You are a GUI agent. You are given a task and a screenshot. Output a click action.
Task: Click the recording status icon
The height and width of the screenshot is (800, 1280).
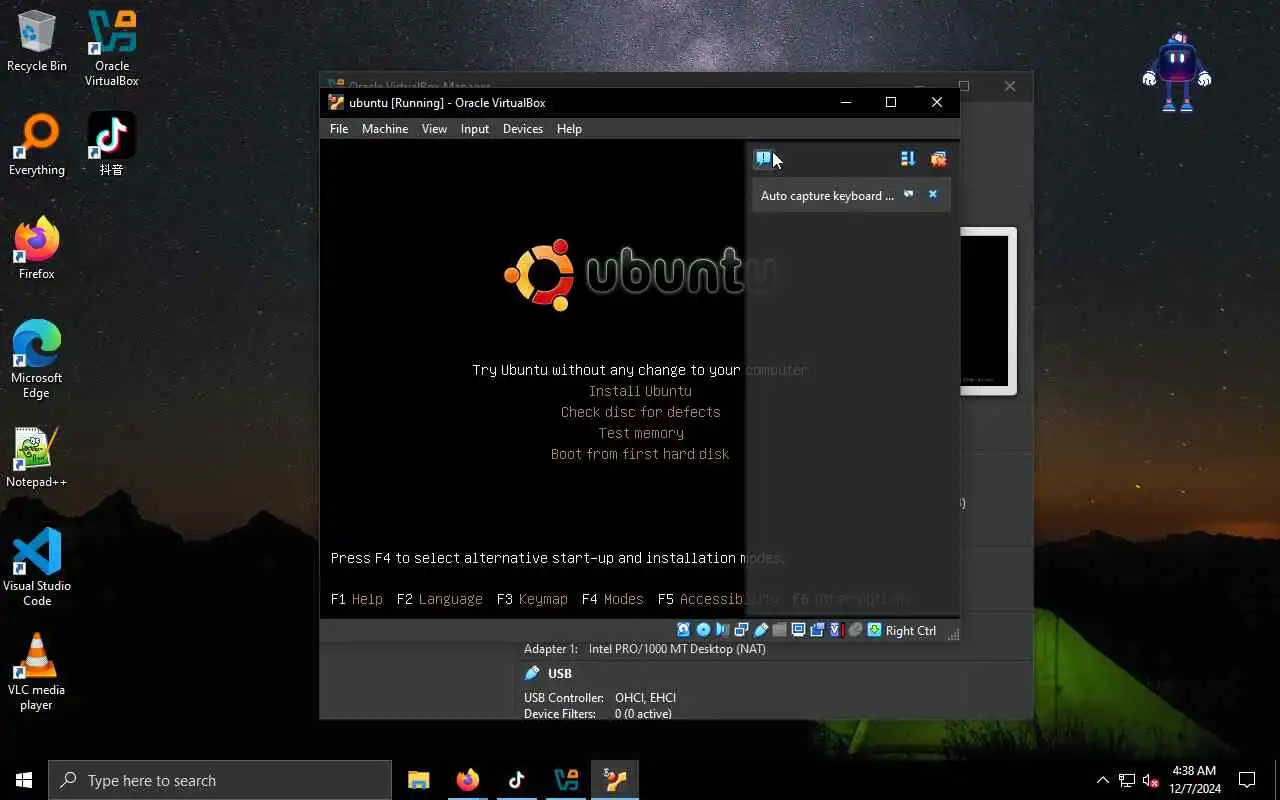click(817, 630)
